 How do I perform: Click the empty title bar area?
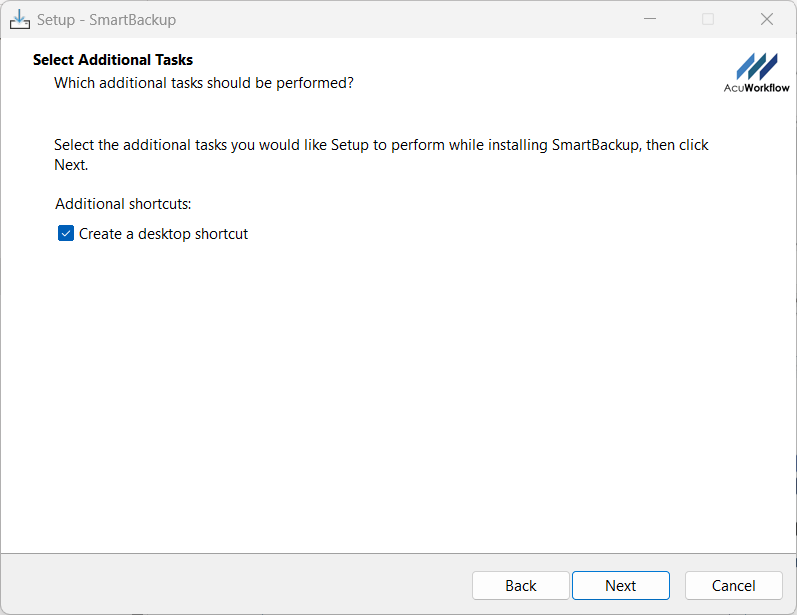400,19
